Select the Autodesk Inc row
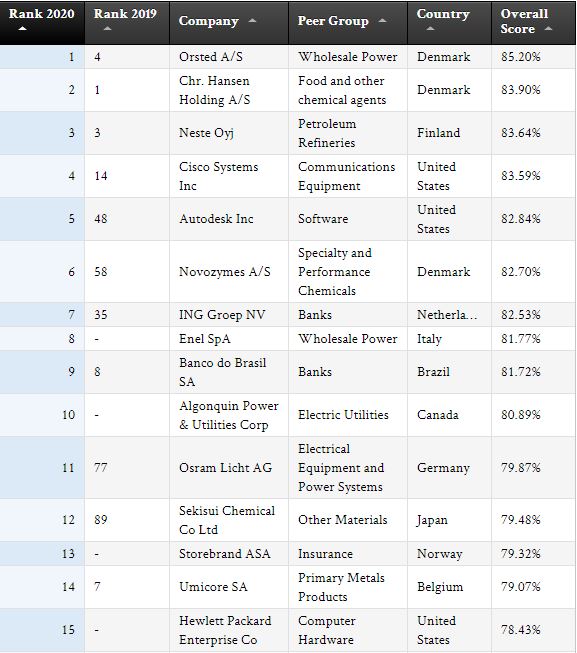 (x=288, y=219)
